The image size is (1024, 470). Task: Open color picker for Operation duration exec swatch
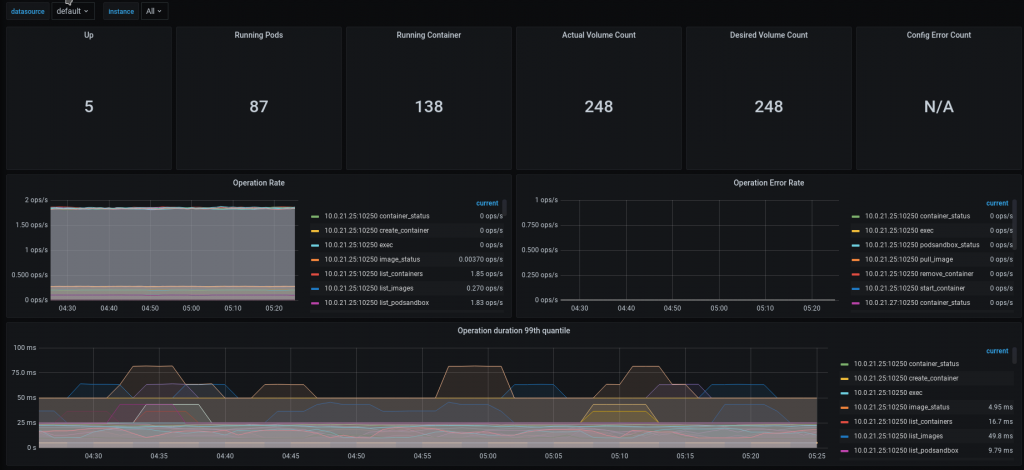point(844,393)
